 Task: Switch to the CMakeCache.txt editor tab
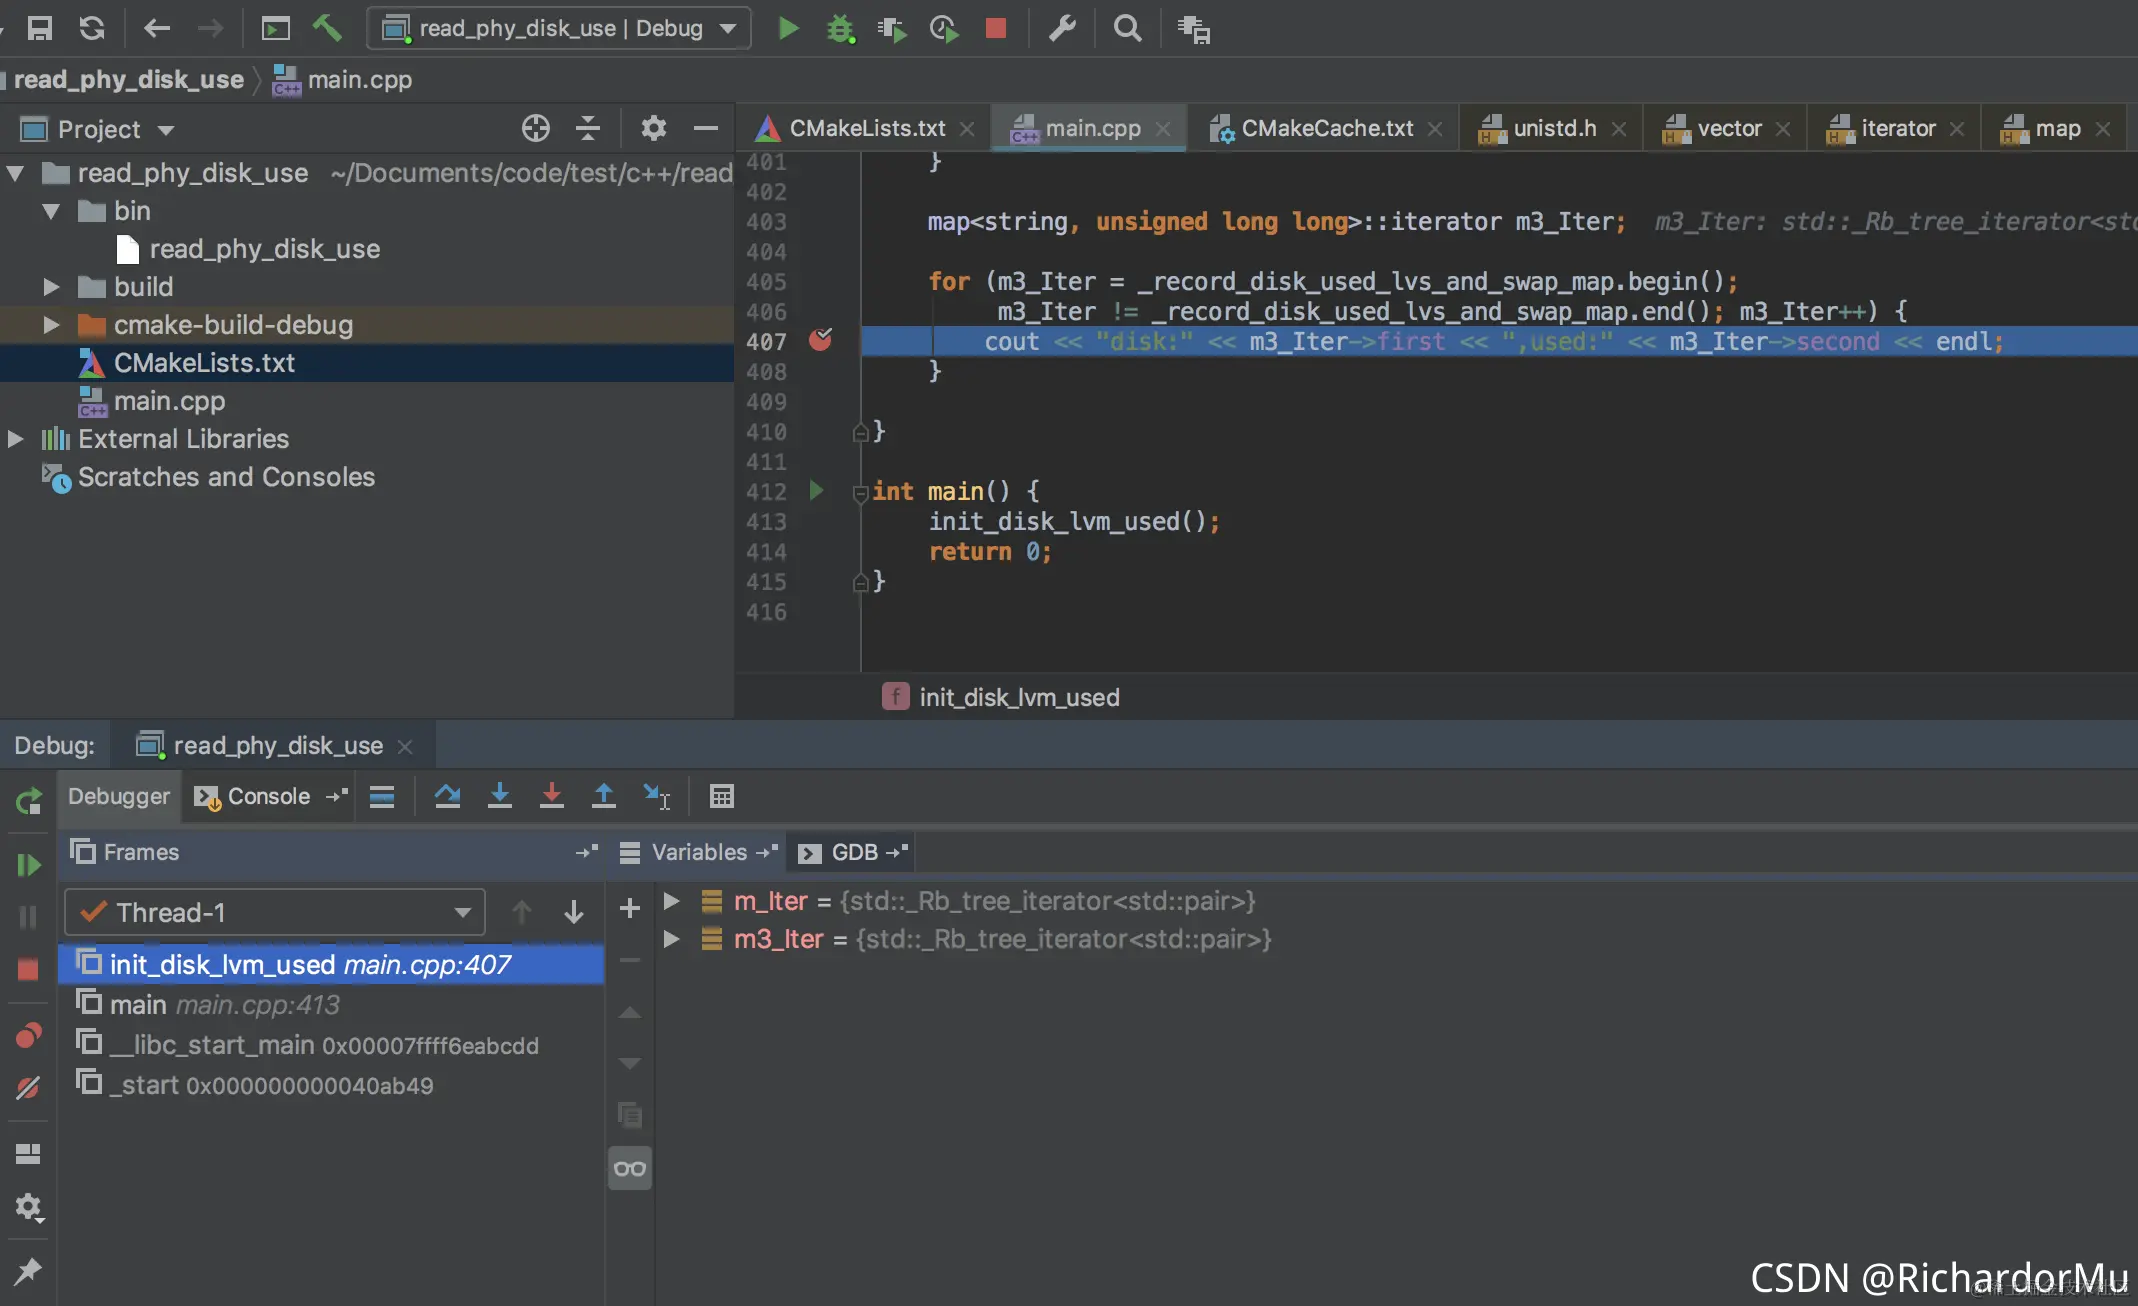point(1326,128)
